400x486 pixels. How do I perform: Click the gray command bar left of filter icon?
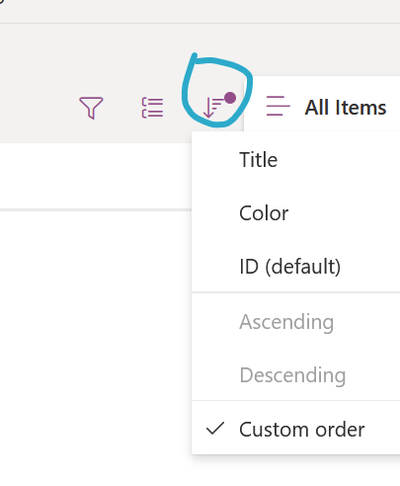coord(37,108)
